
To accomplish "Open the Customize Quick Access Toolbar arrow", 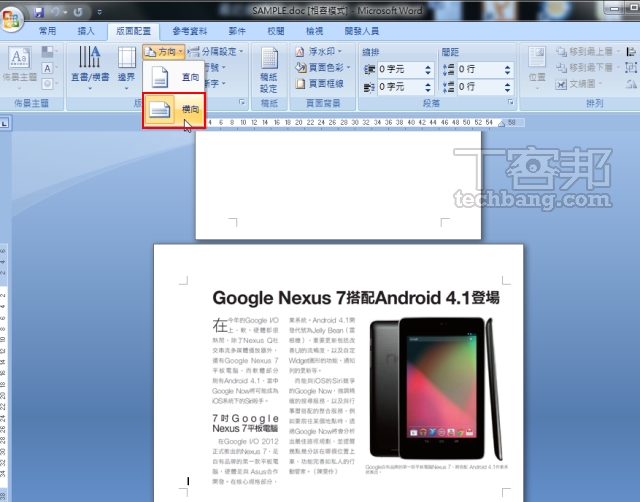I will click(x=100, y=13).
